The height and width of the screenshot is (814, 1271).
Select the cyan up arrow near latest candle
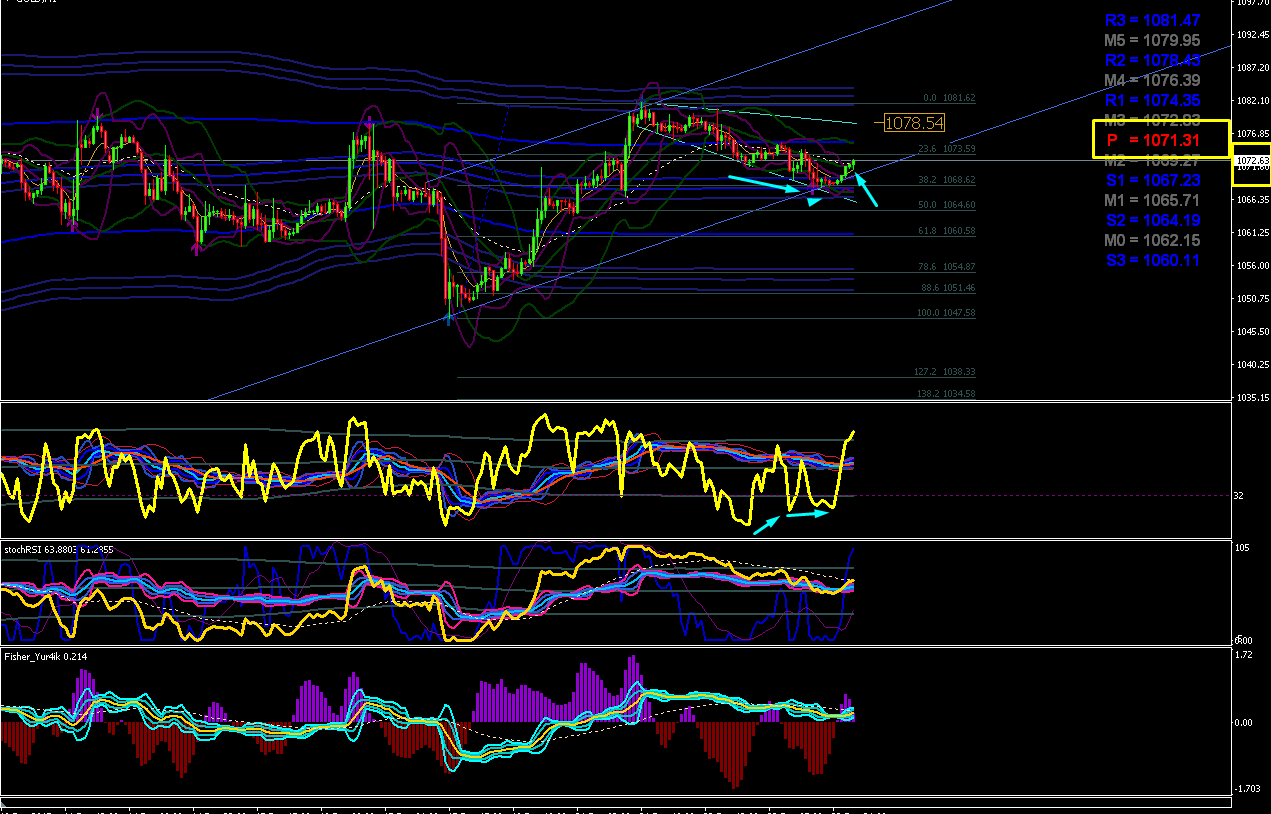866,188
